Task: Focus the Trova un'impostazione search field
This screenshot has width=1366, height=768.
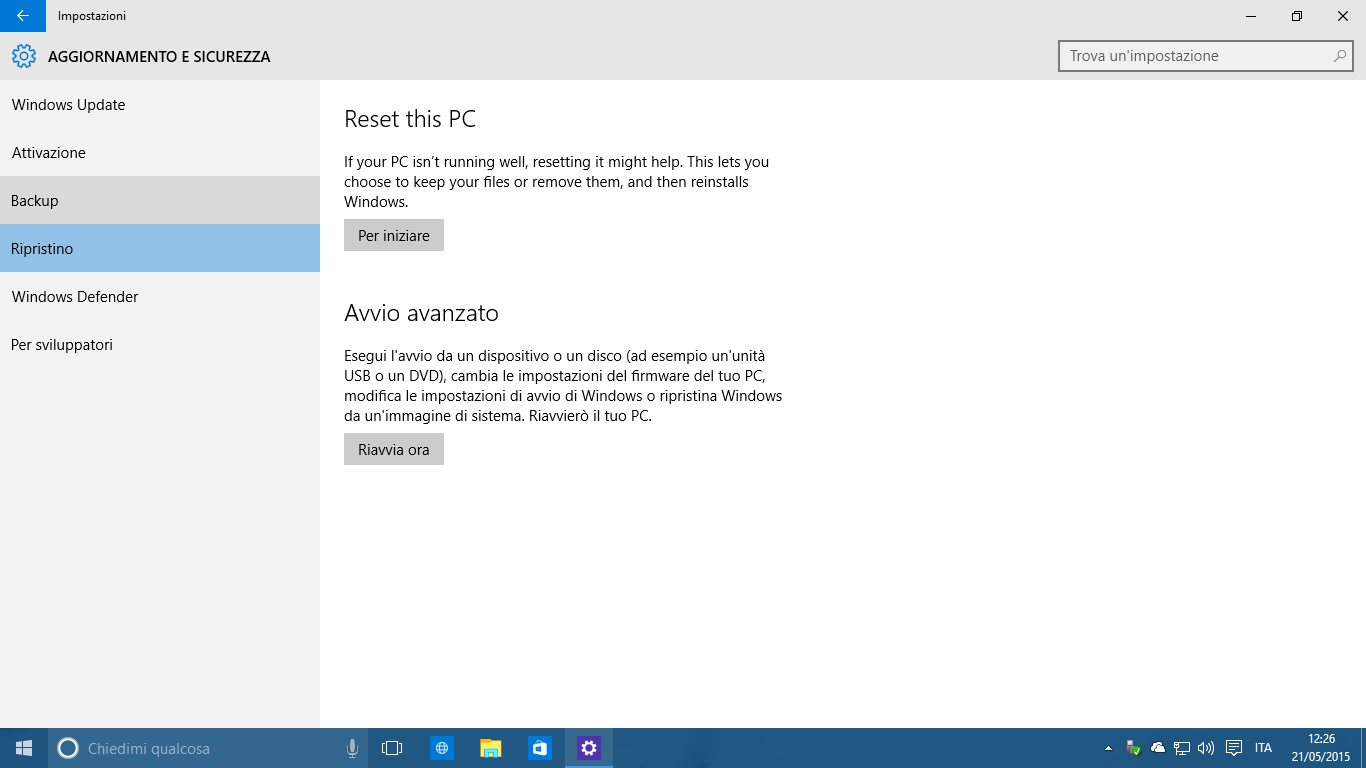Action: pyautogui.click(x=1206, y=56)
